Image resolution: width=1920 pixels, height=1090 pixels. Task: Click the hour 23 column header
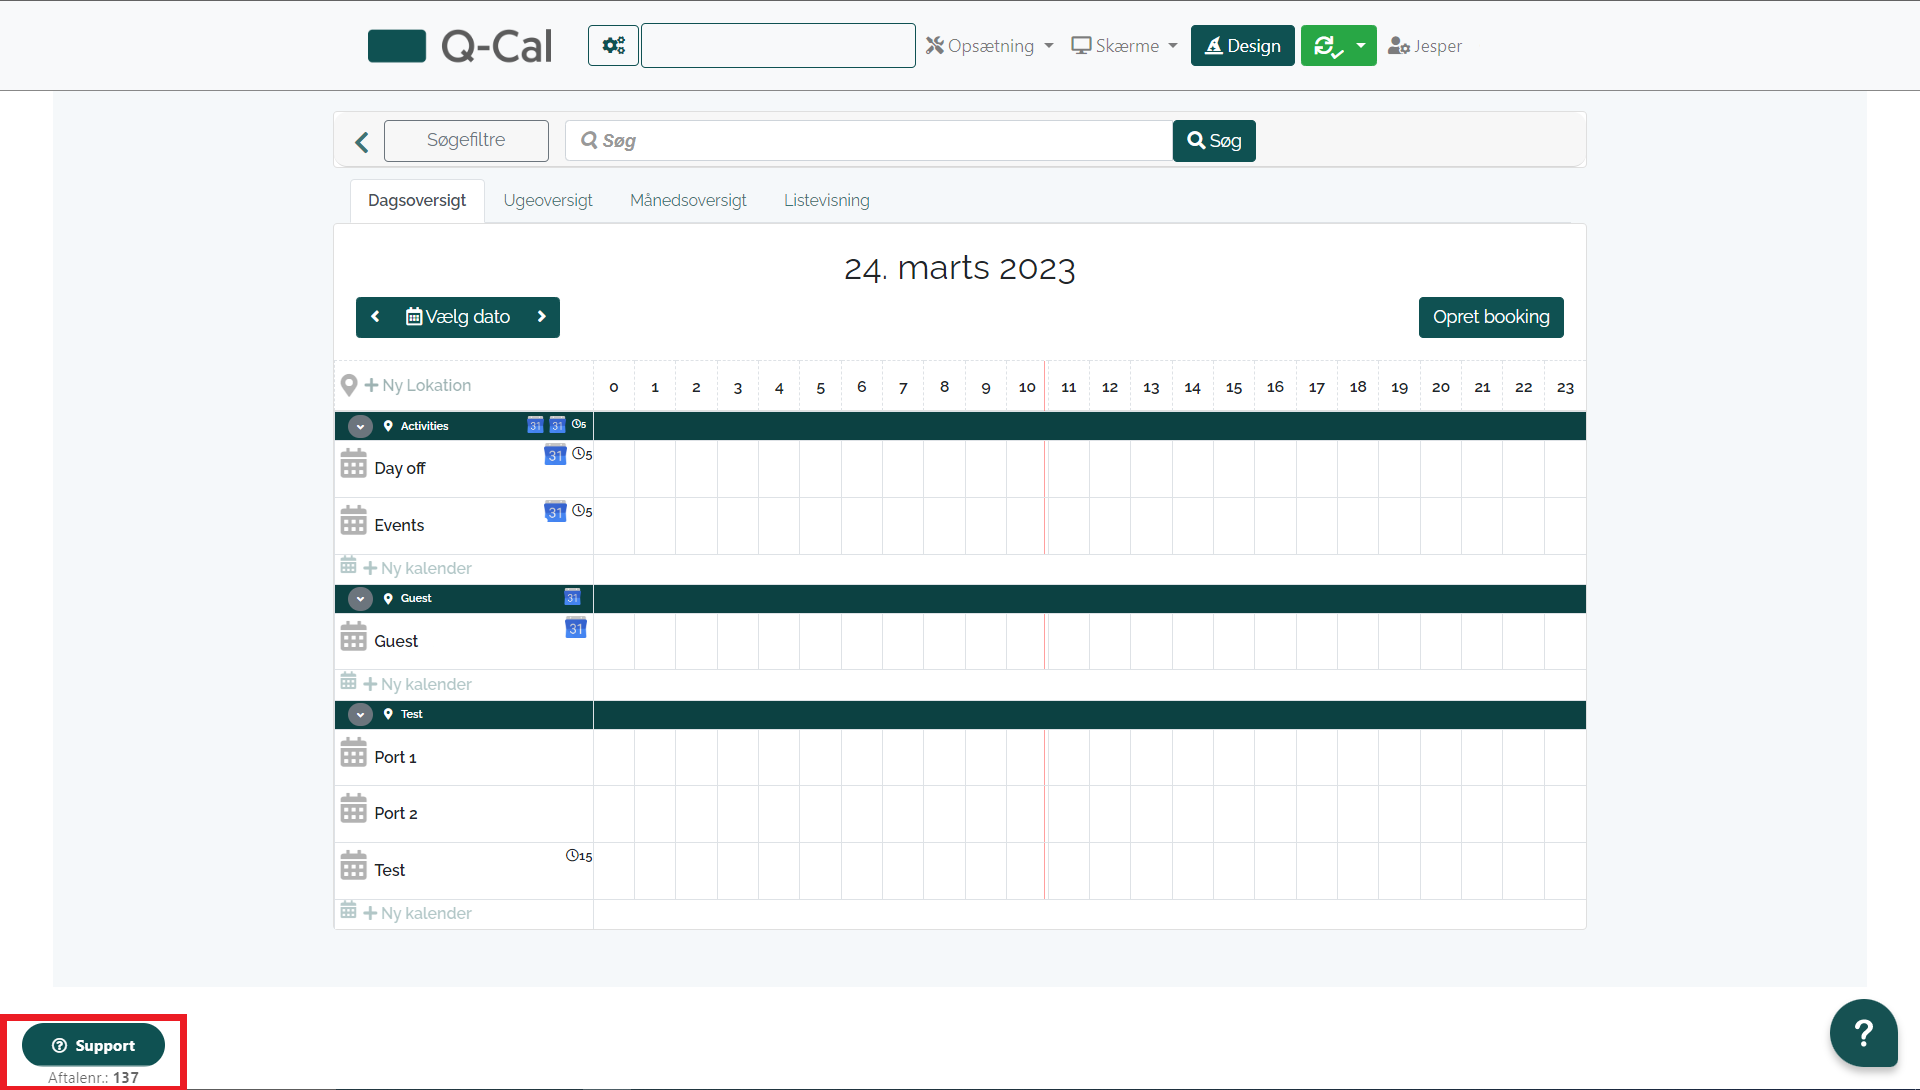pyautogui.click(x=1565, y=387)
